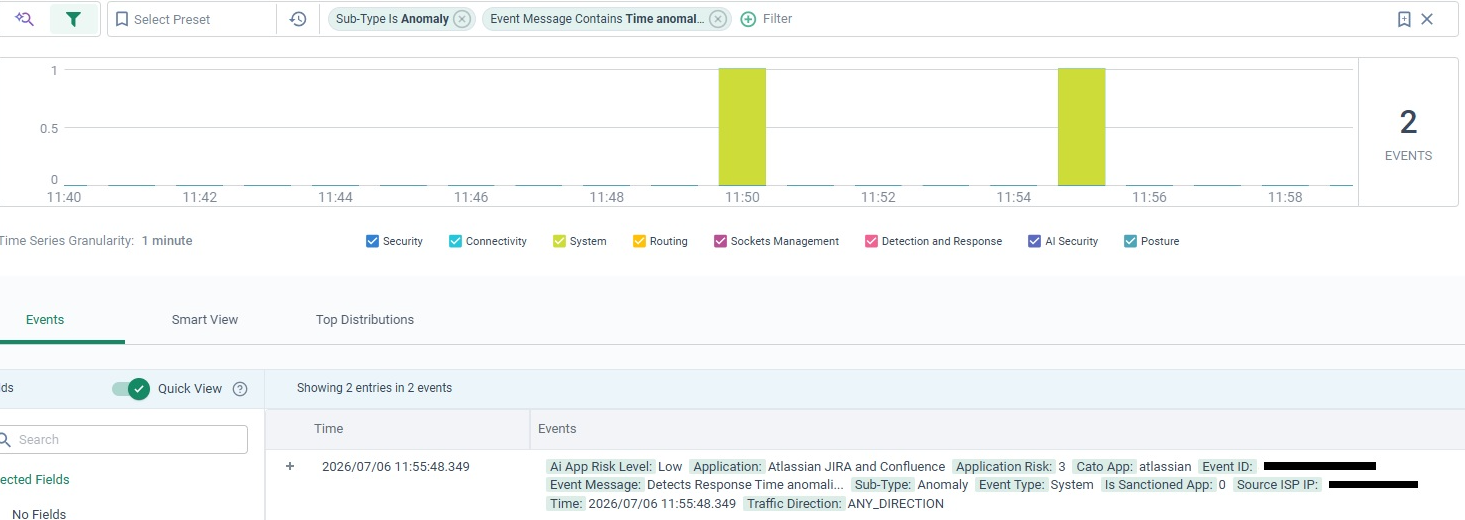Click the Event ID field label
The image size is (1465, 520).
click(x=1227, y=467)
